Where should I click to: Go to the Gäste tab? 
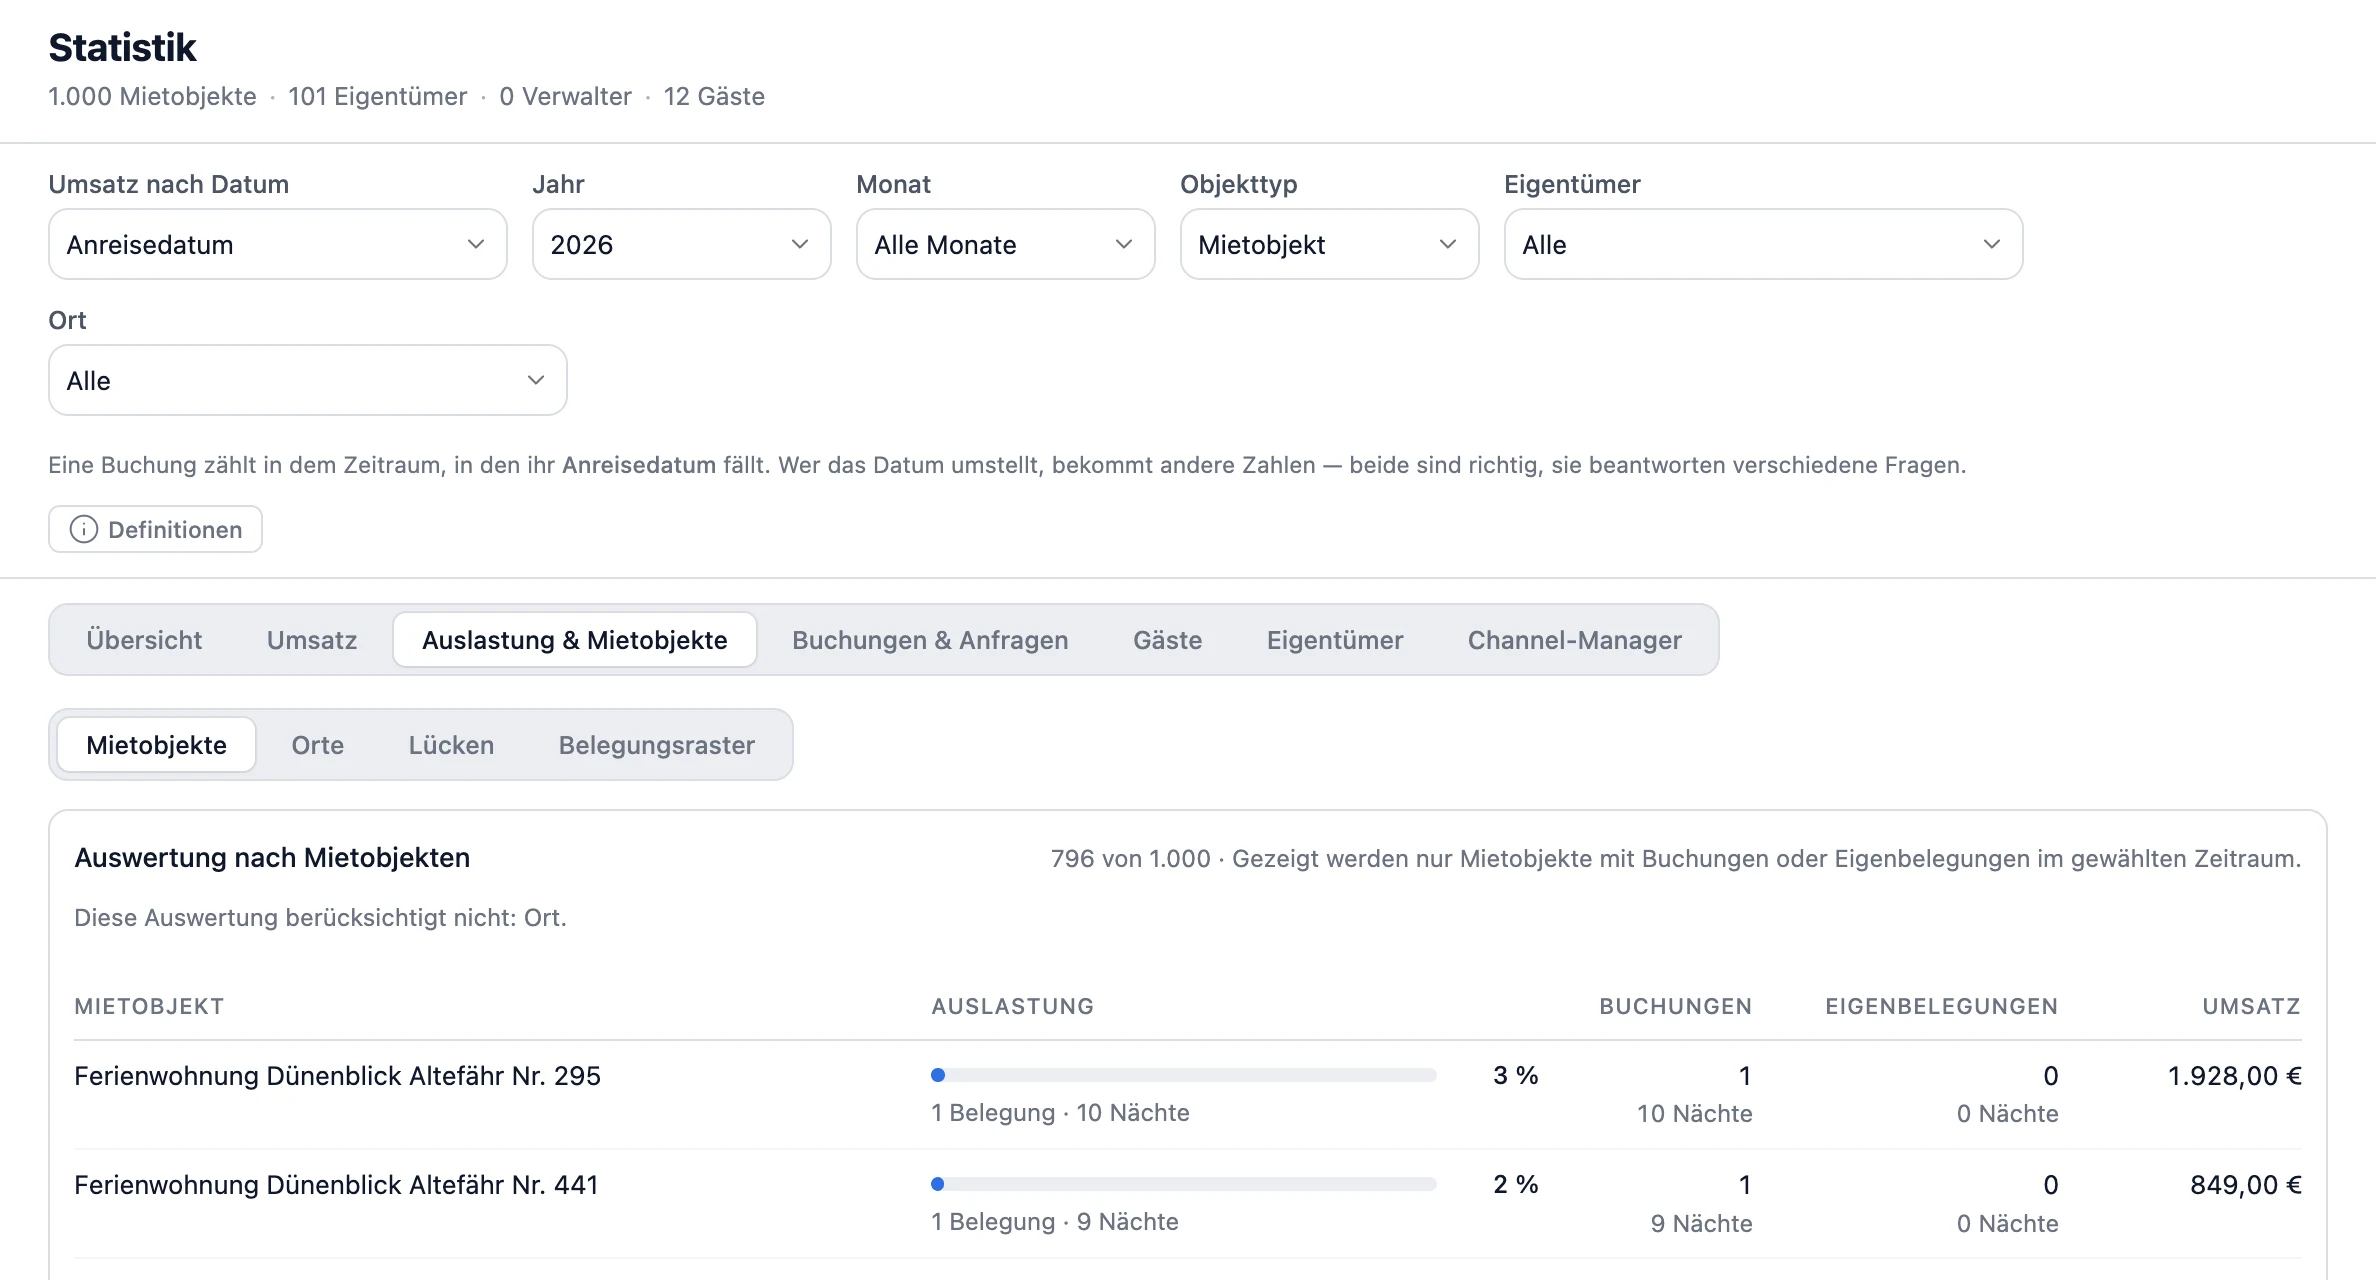1167,640
